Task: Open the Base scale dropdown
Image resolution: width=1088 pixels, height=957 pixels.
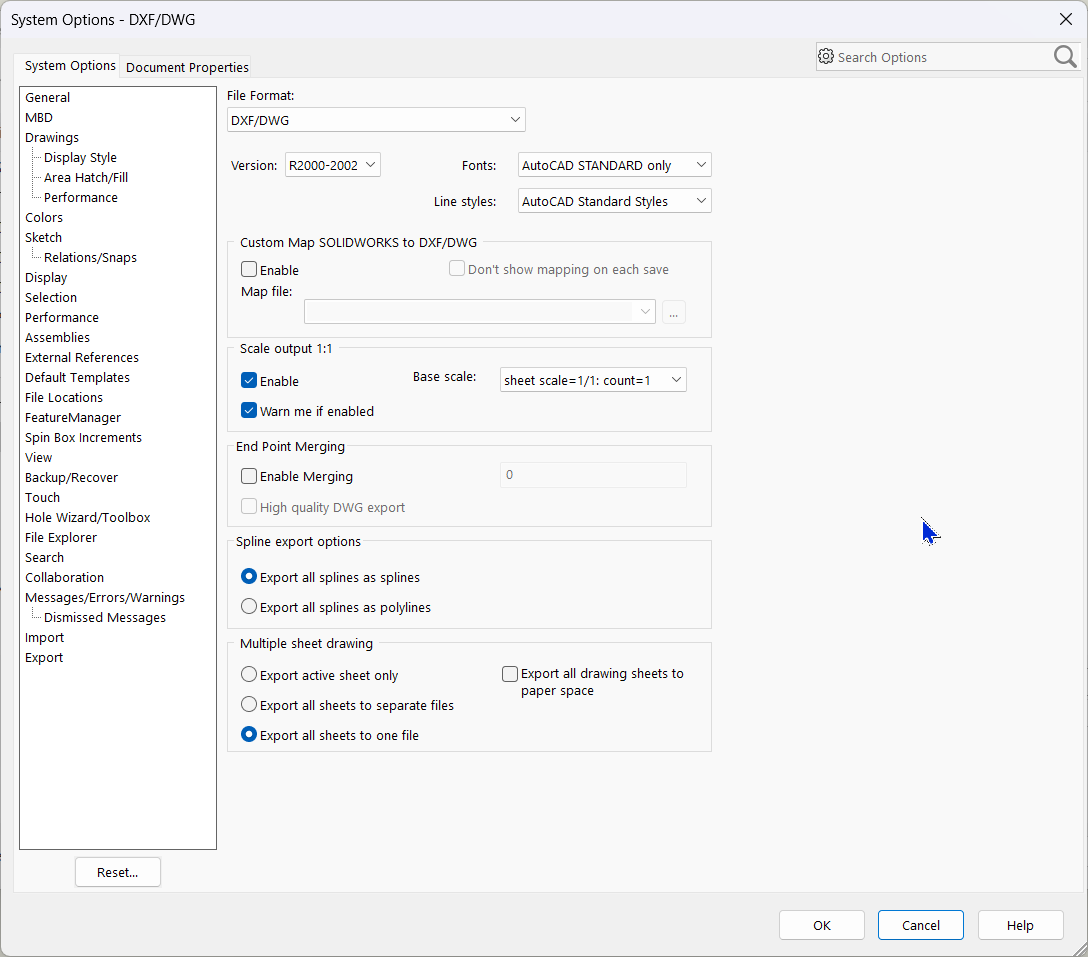Action: 593,380
